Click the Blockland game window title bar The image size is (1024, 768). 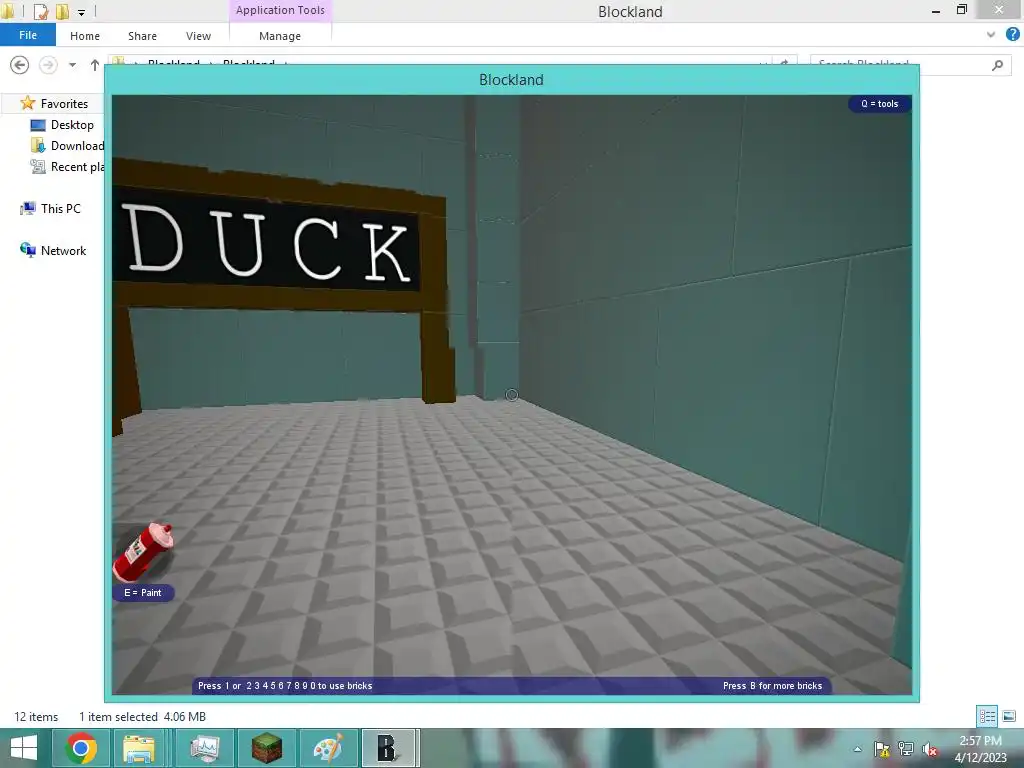coord(512,80)
